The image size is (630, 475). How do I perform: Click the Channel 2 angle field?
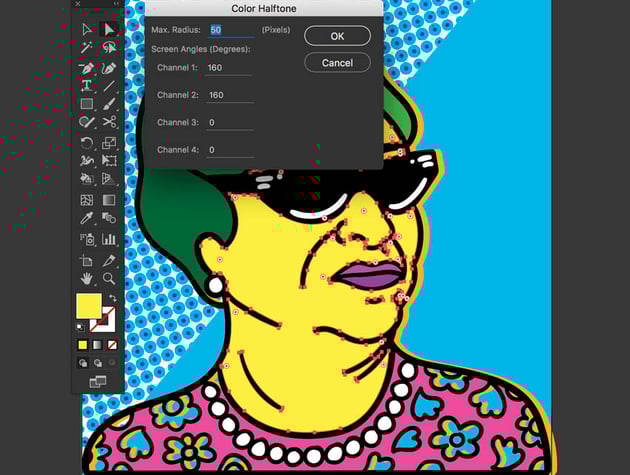tap(230, 95)
